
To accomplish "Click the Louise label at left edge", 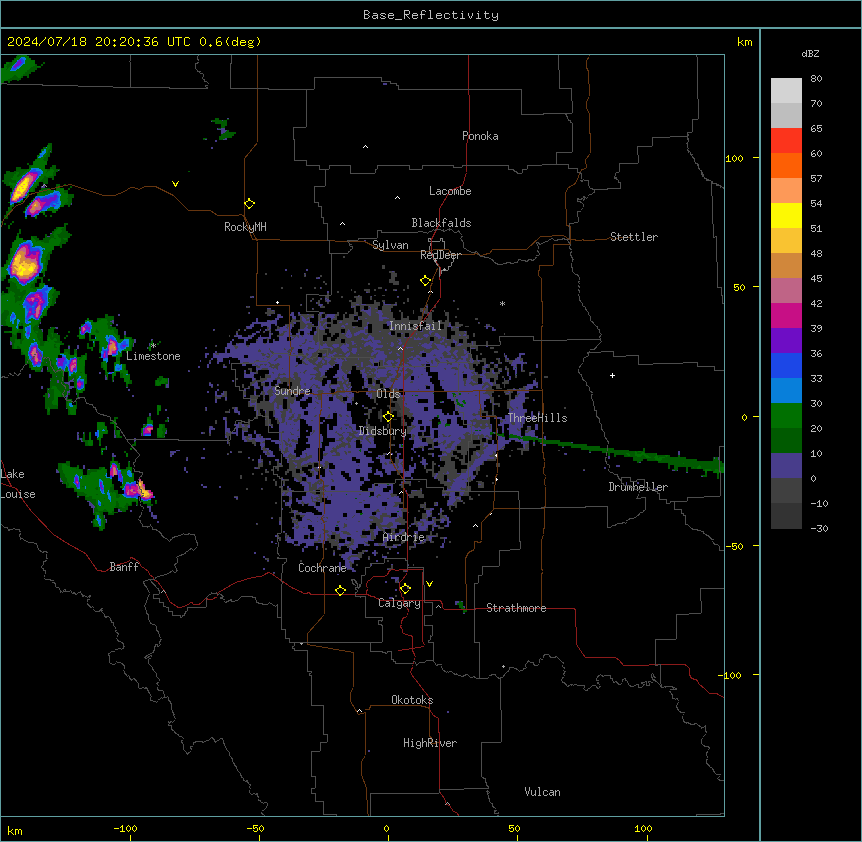I will click(18, 494).
